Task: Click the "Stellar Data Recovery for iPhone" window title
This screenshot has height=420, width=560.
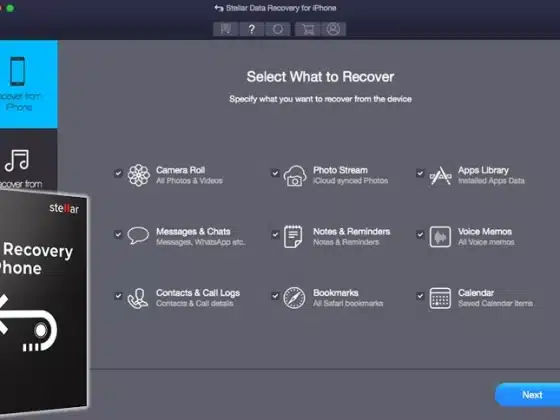Action: [x=281, y=8]
